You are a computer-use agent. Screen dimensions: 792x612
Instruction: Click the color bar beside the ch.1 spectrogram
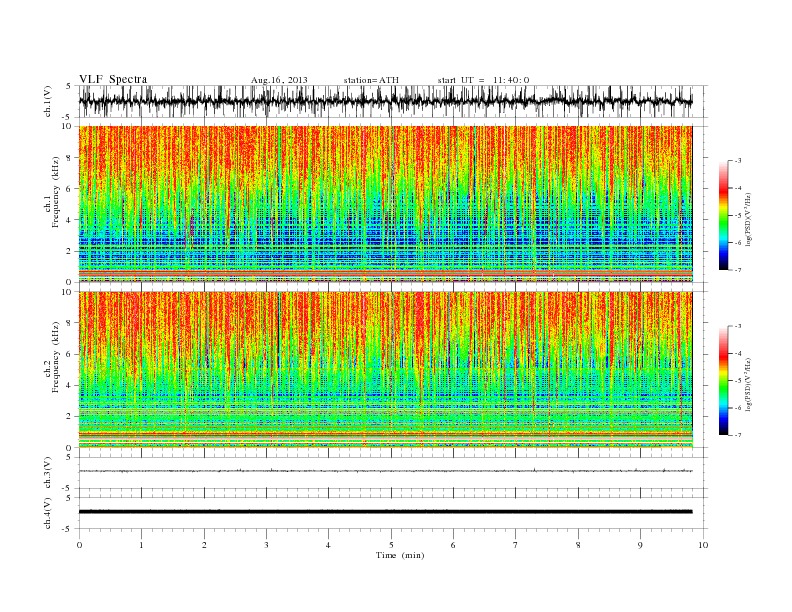(723, 216)
